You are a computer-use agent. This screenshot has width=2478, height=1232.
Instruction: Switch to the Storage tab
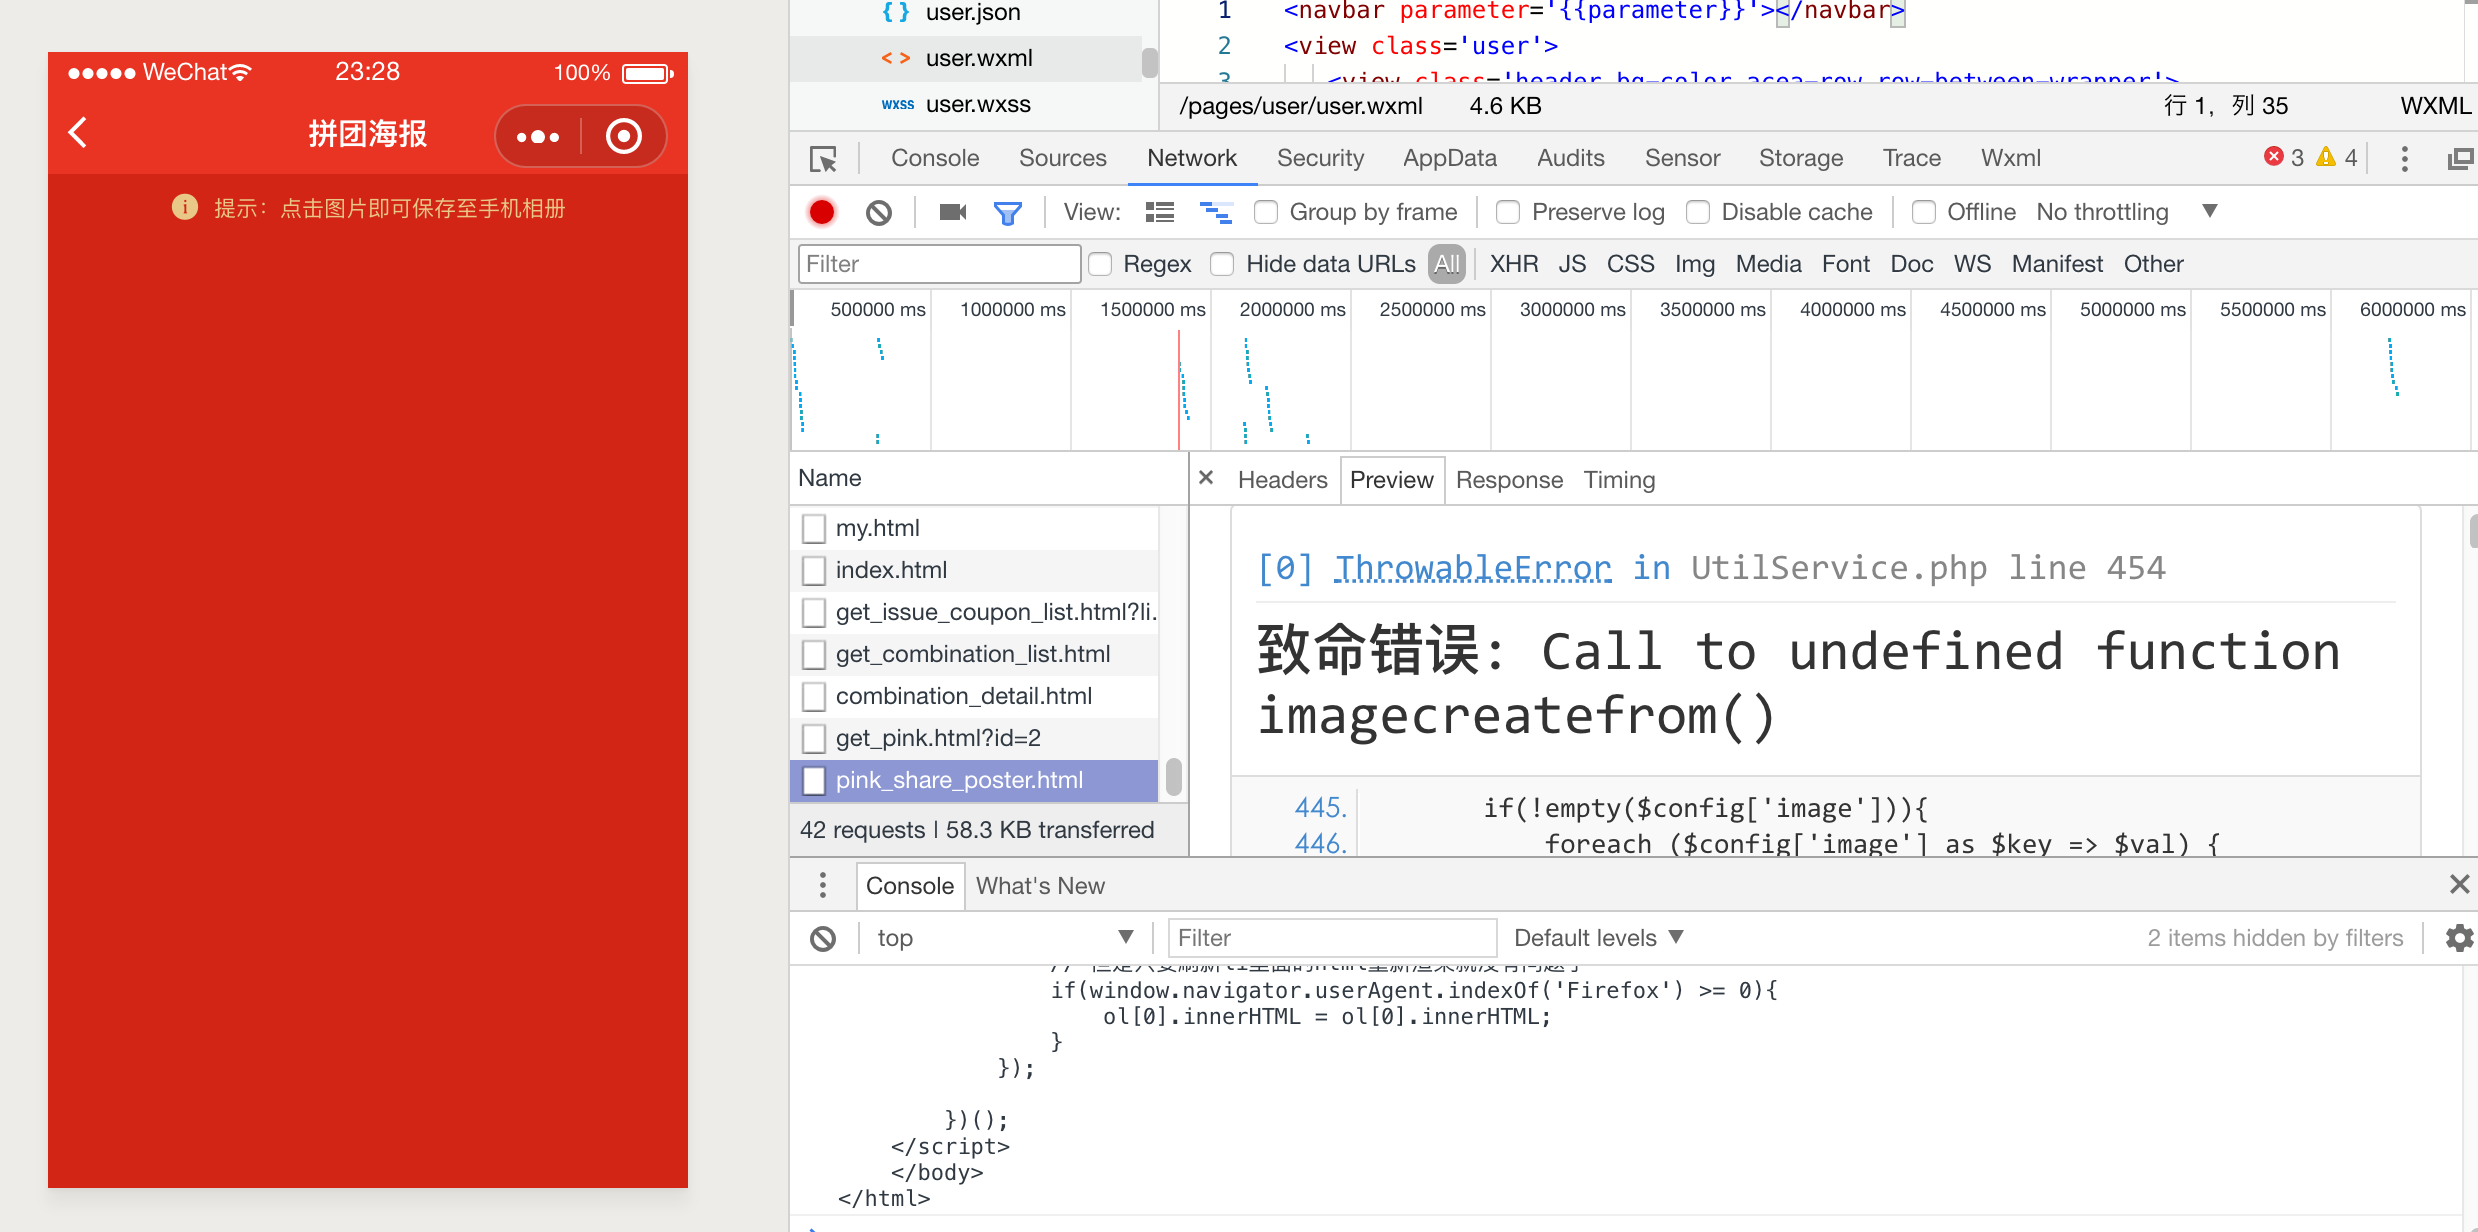[1800, 158]
